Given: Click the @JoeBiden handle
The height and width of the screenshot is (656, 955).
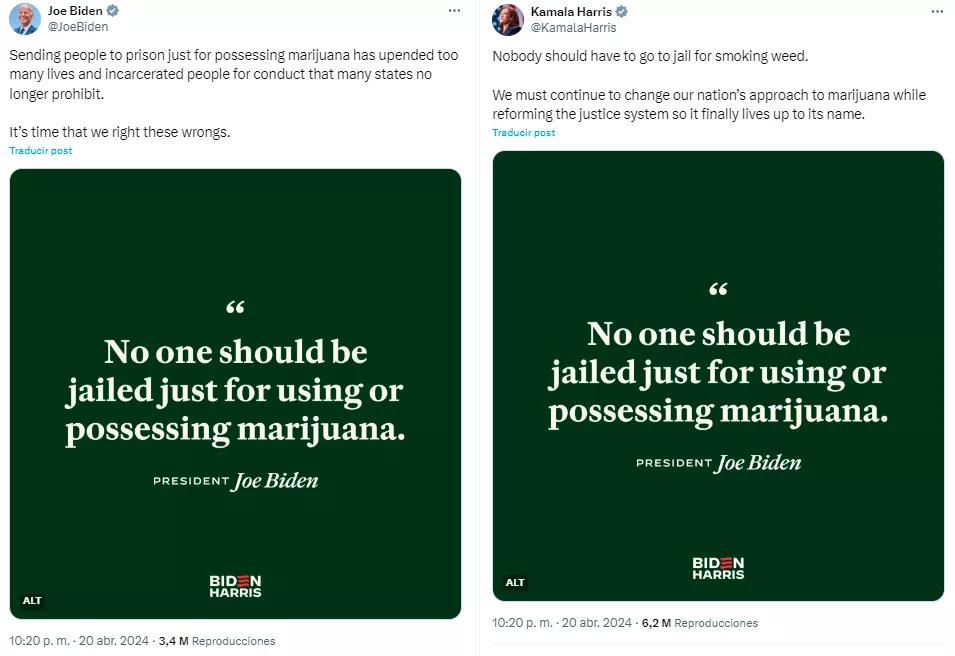Looking at the screenshot, I should click(x=79, y=27).
